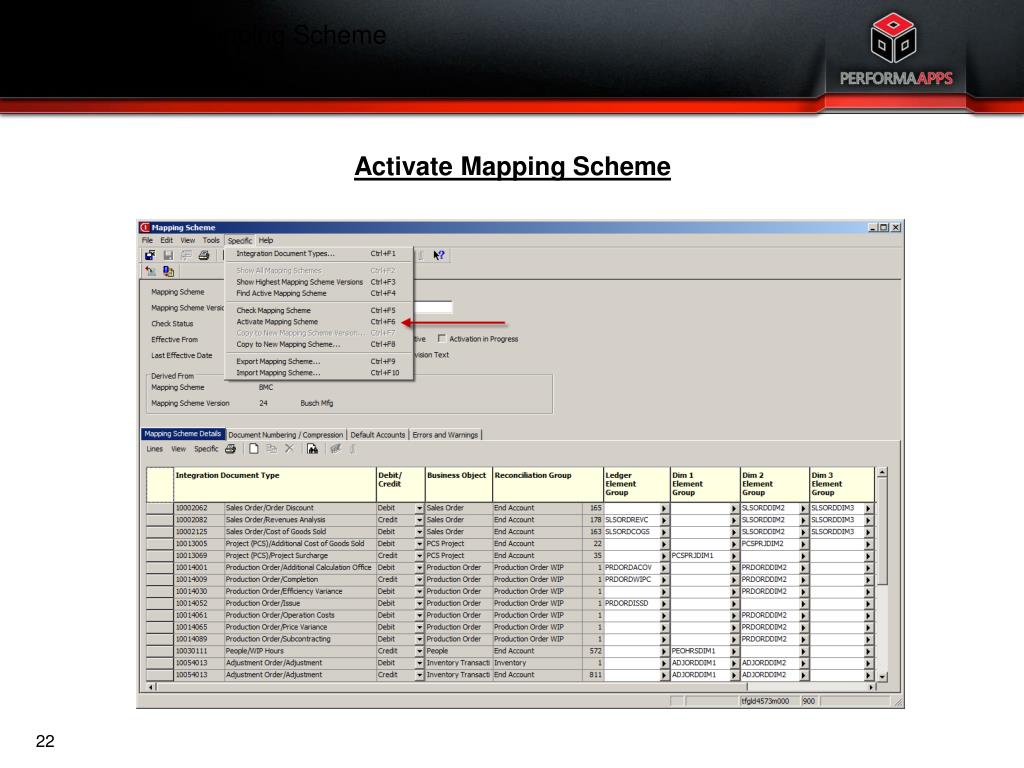Image resolution: width=1024 pixels, height=768 pixels.
Task: Open the File menu
Action: 148,240
